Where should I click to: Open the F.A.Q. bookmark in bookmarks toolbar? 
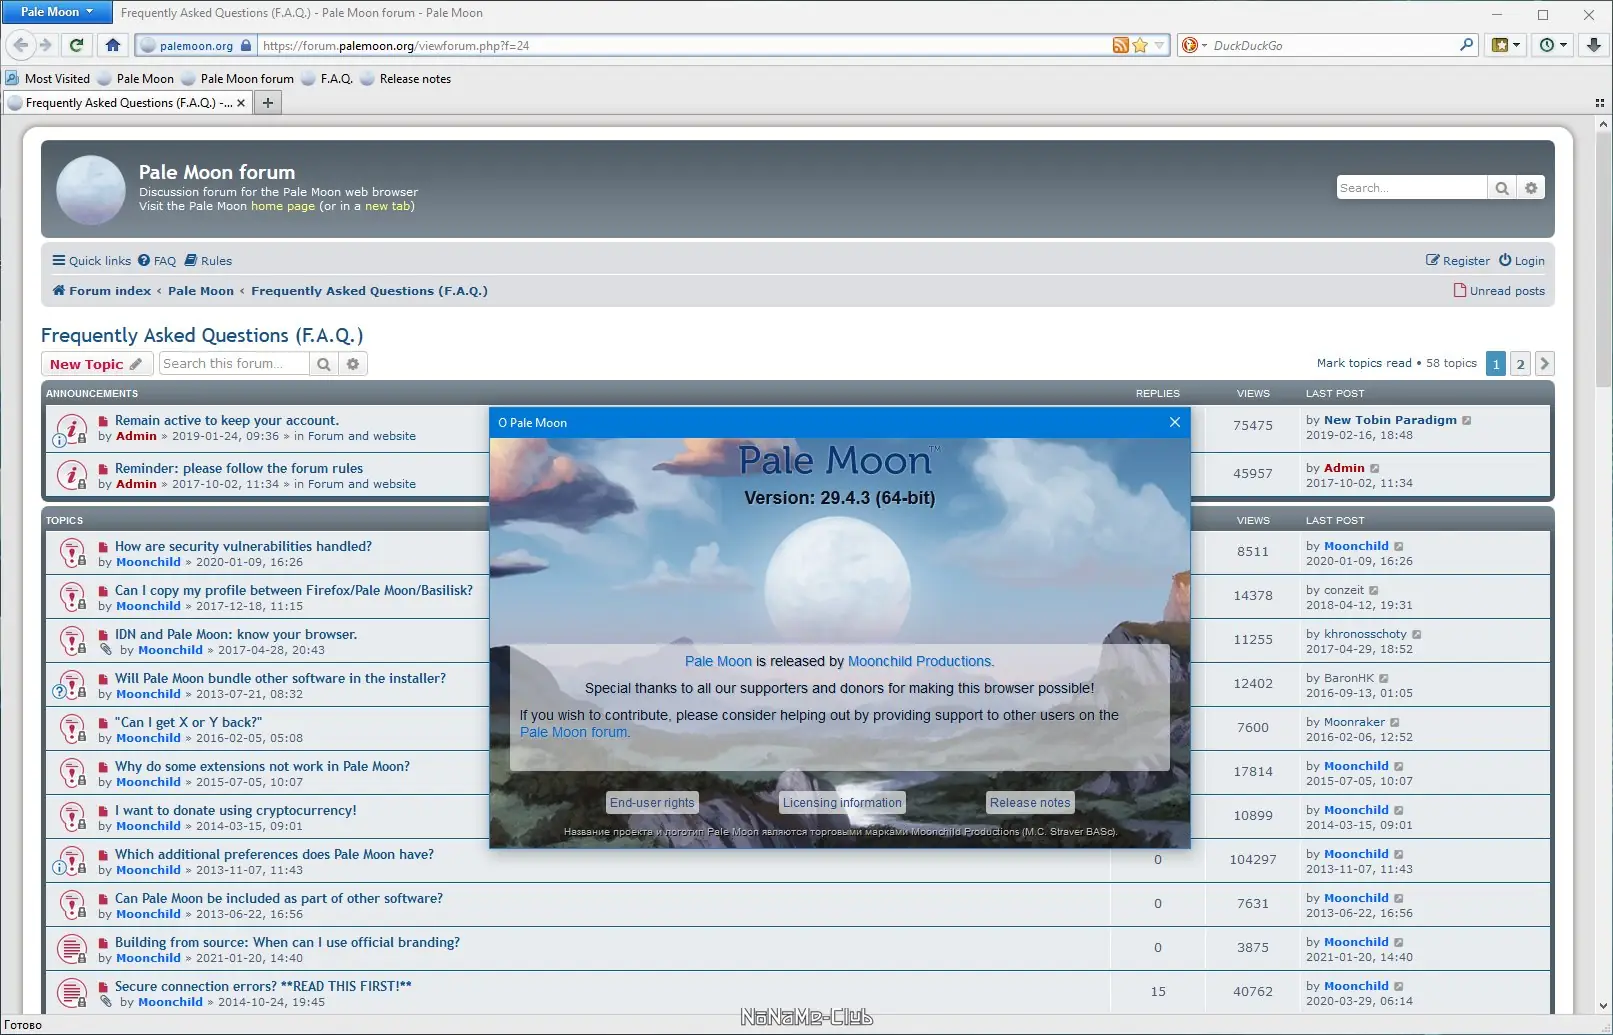tap(327, 79)
